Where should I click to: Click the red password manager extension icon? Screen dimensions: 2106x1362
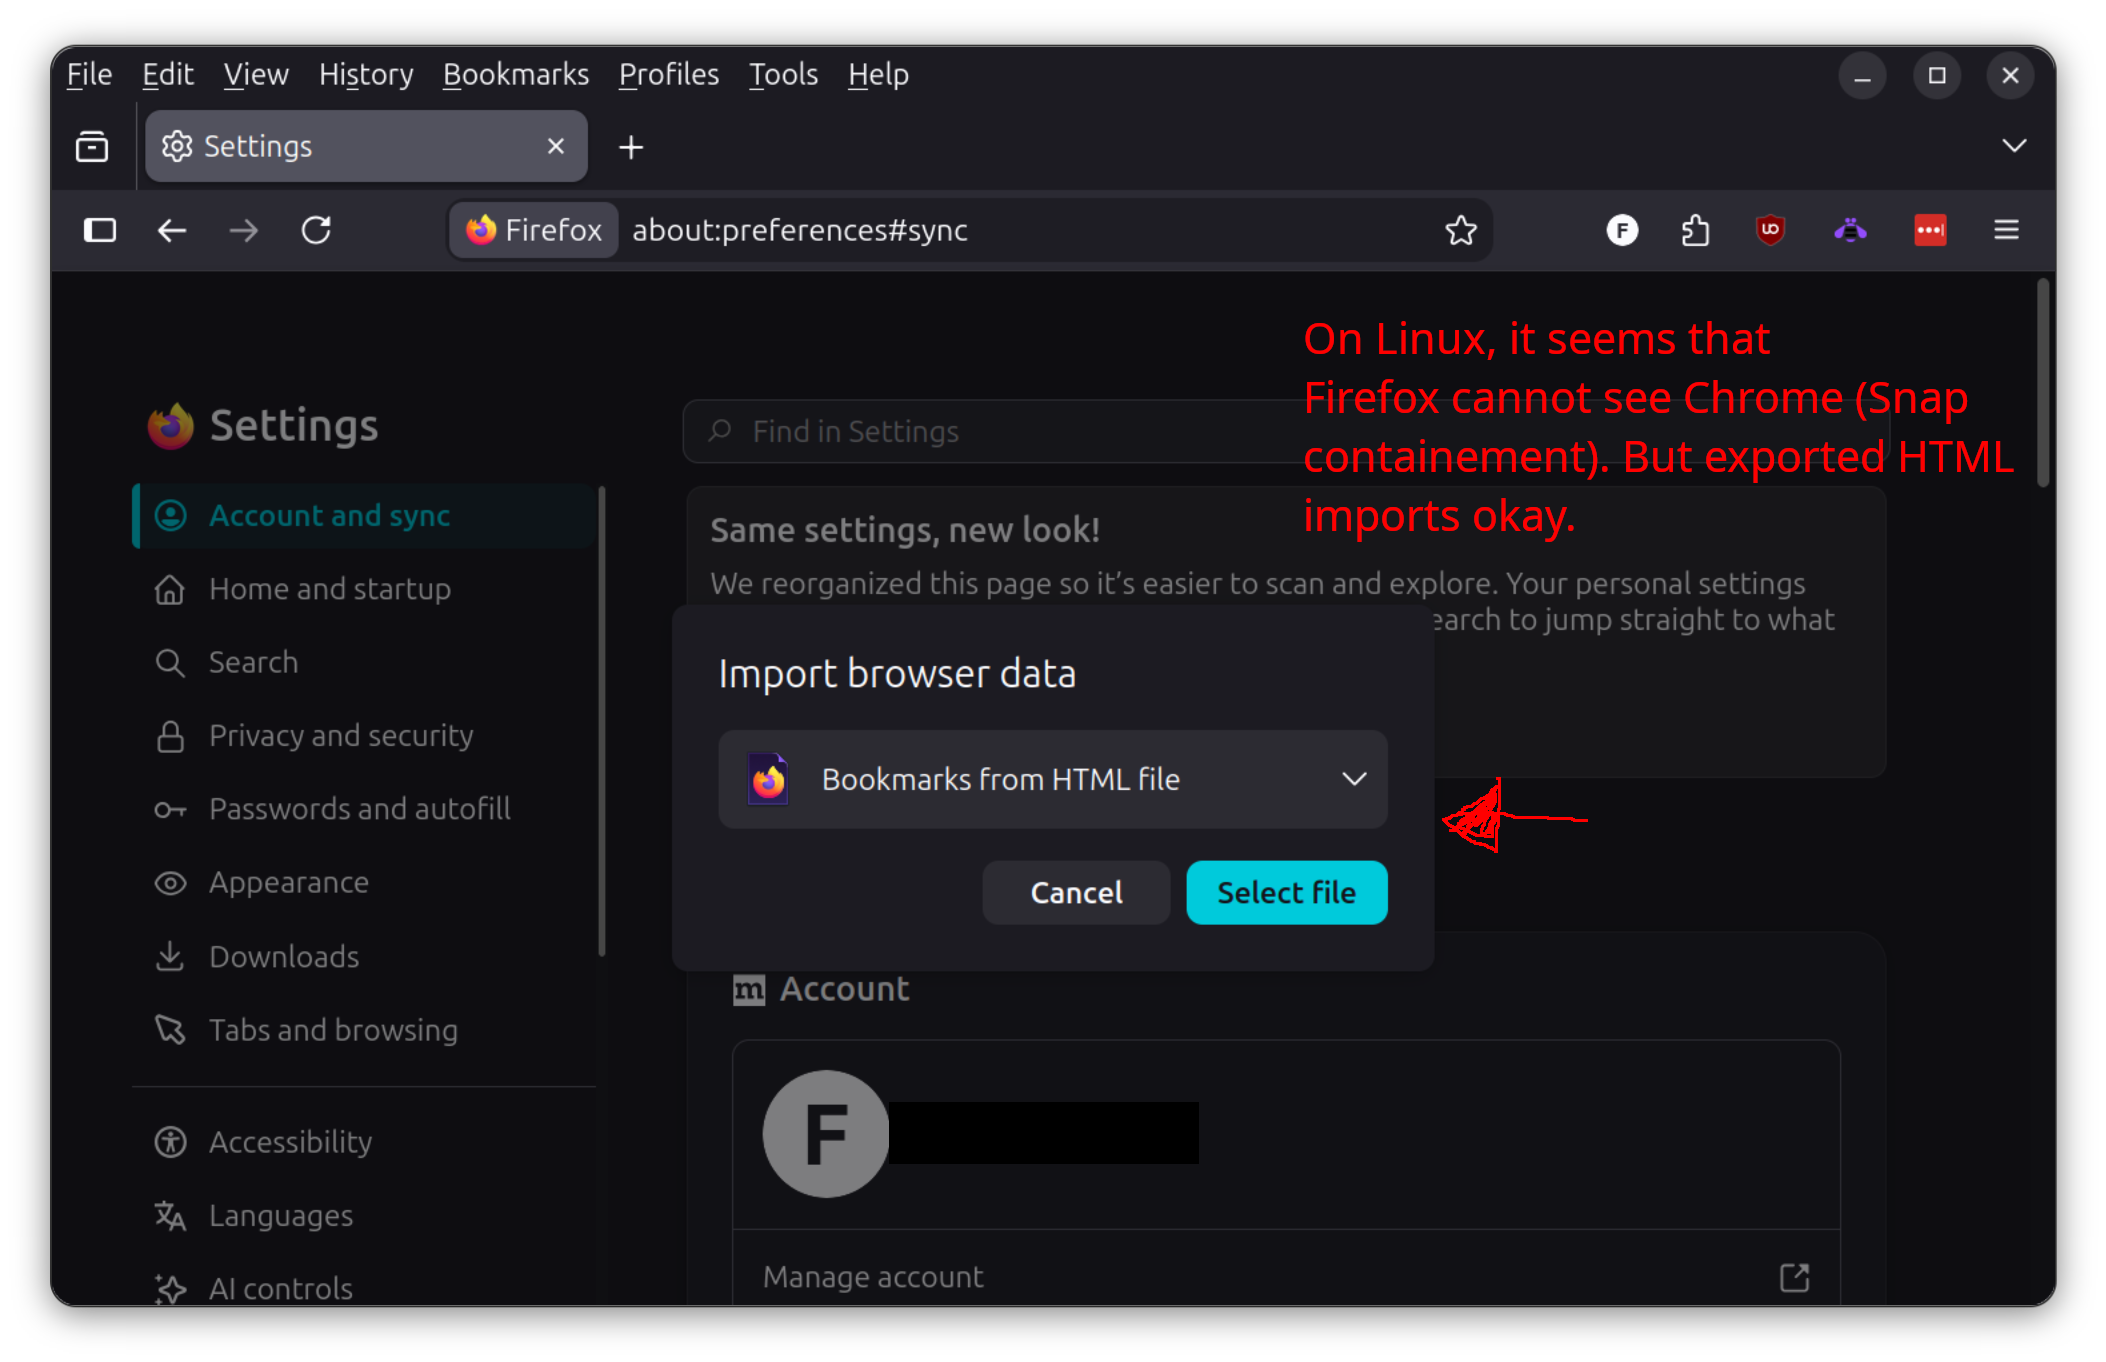point(1930,231)
